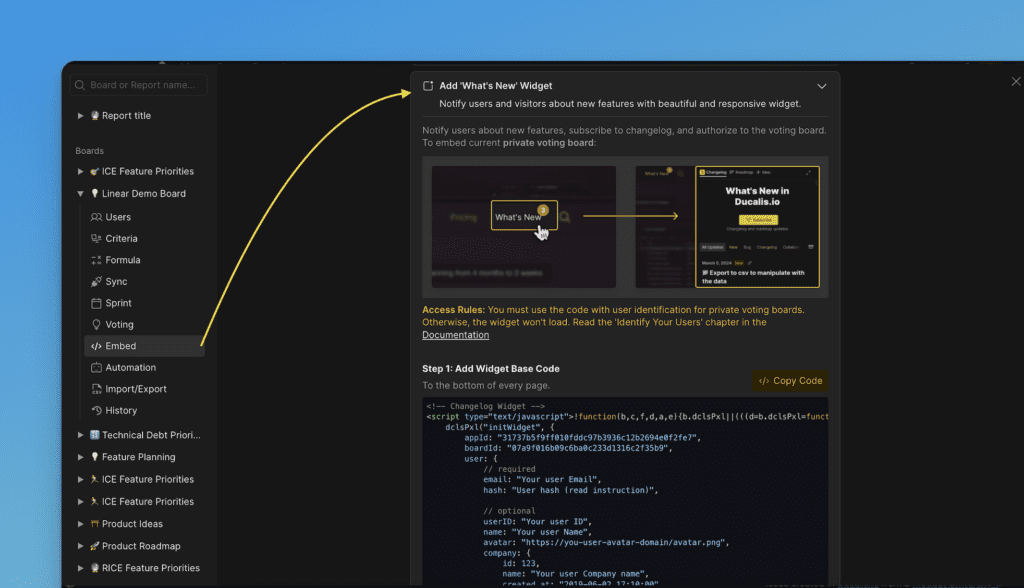Click the Criteria icon in the sidebar
Viewport: 1024px width, 588px height.
pos(98,238)
